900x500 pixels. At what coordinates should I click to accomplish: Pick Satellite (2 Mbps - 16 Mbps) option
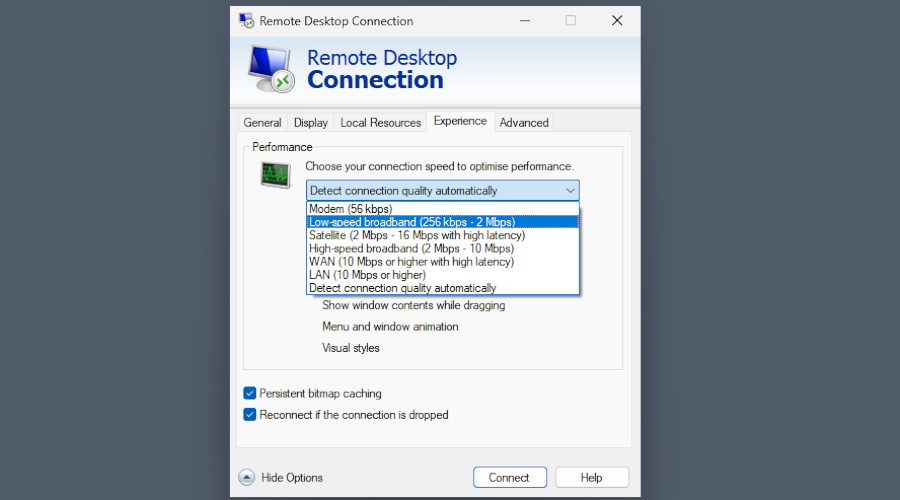click(x=443, y=235)
